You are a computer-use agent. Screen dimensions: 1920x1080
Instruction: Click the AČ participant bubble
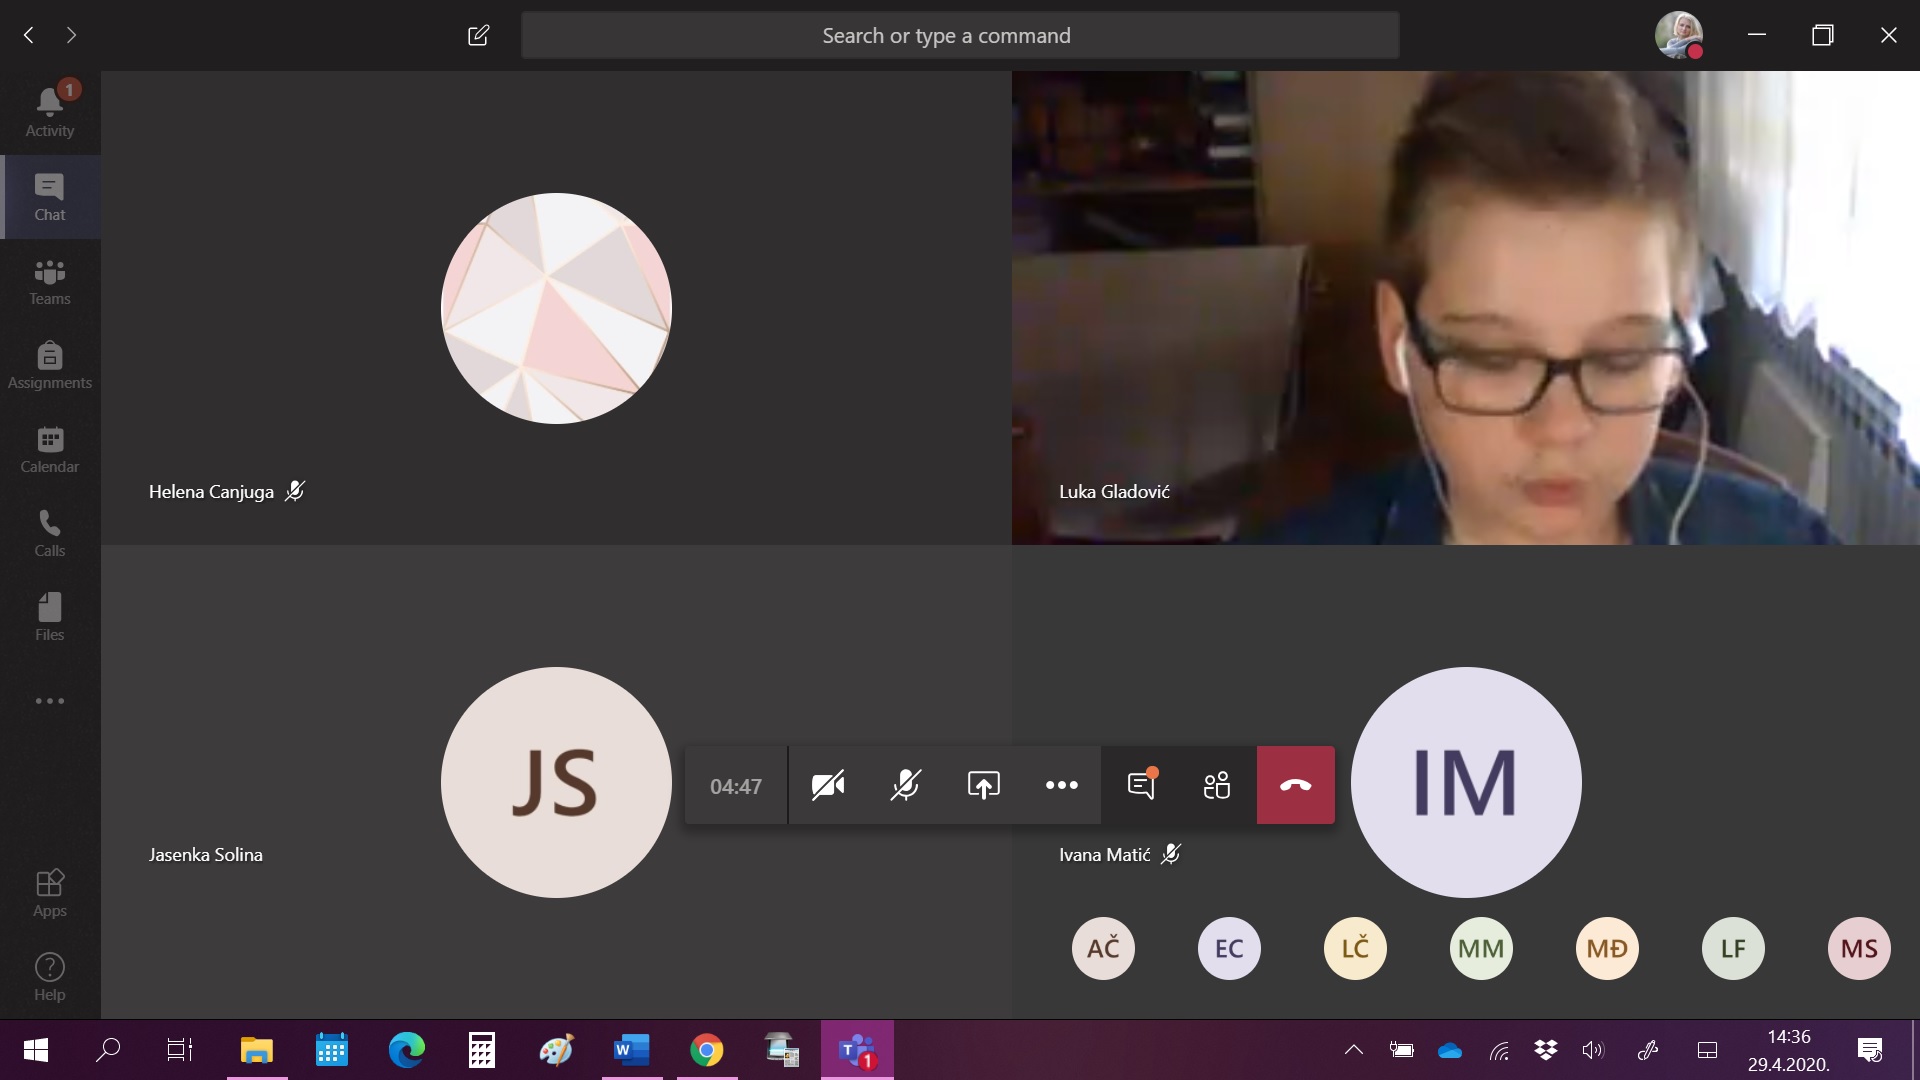1103,948
